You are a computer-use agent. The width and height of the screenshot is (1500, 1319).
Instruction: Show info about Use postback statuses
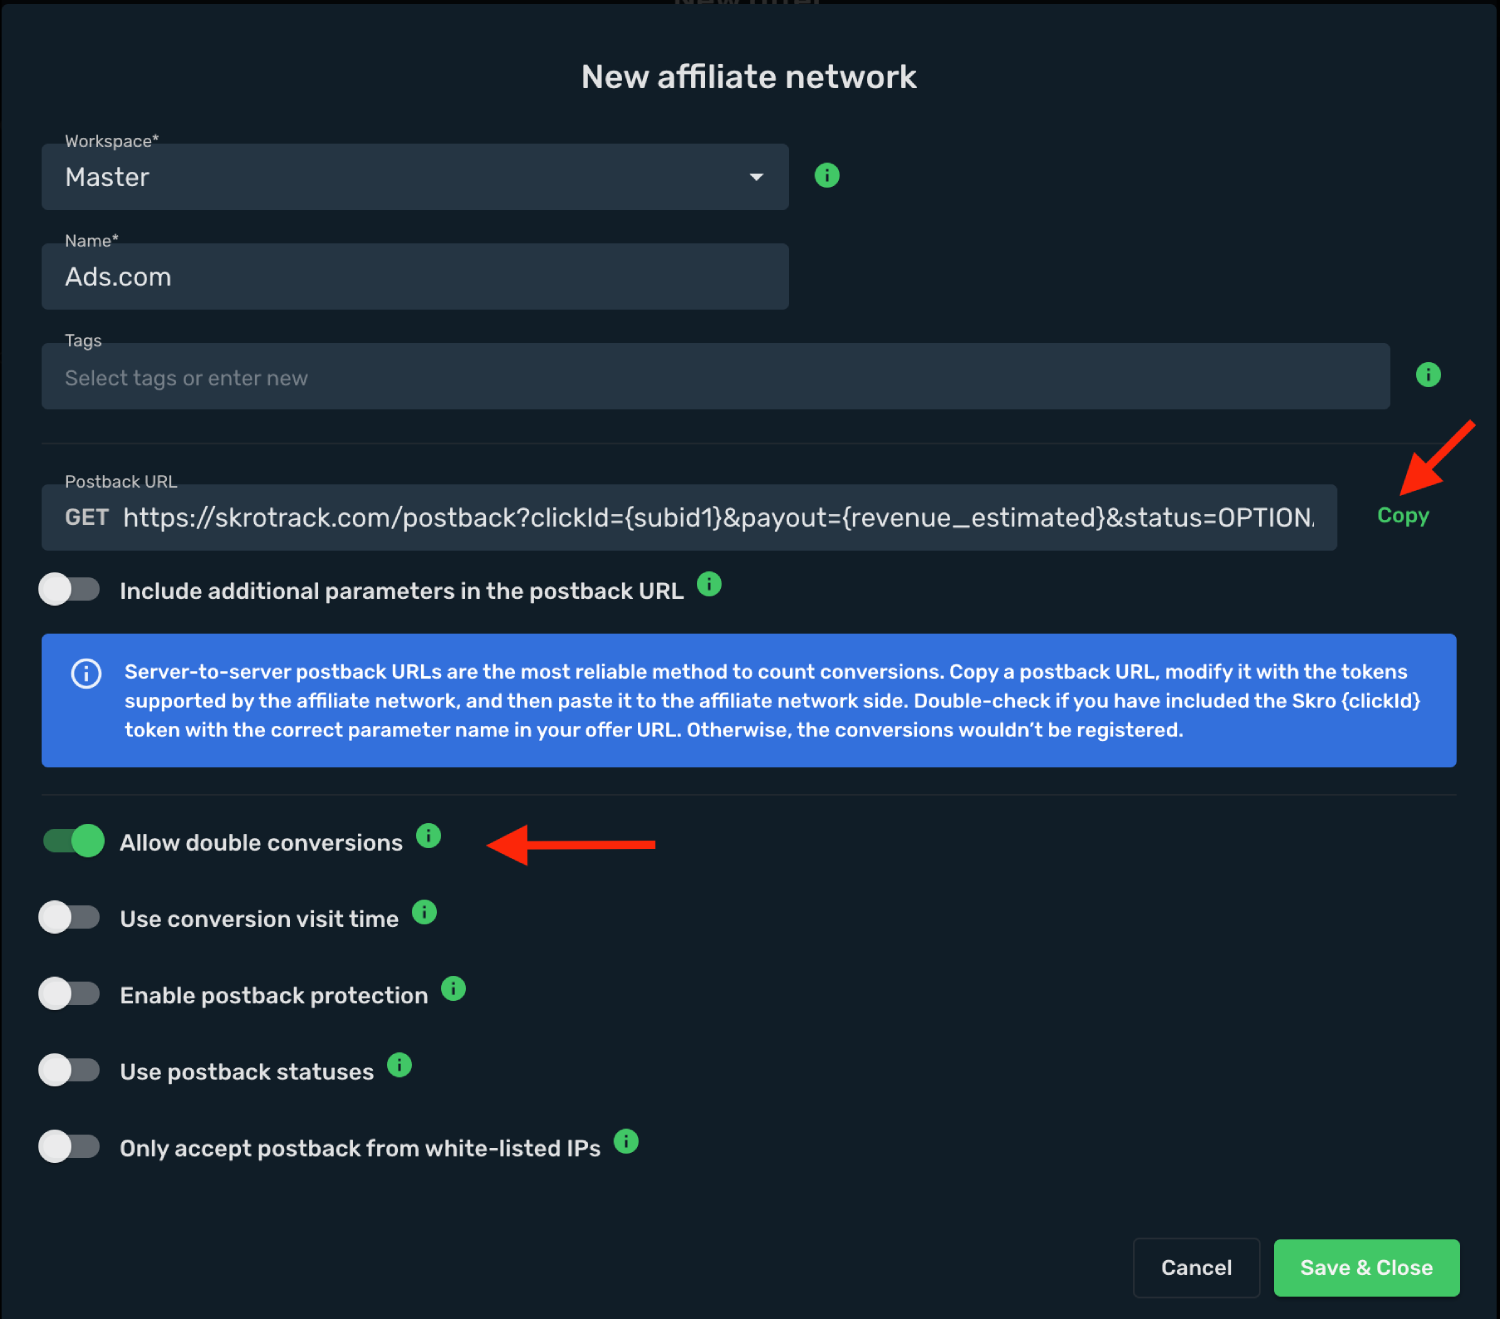coord(399,1065)
